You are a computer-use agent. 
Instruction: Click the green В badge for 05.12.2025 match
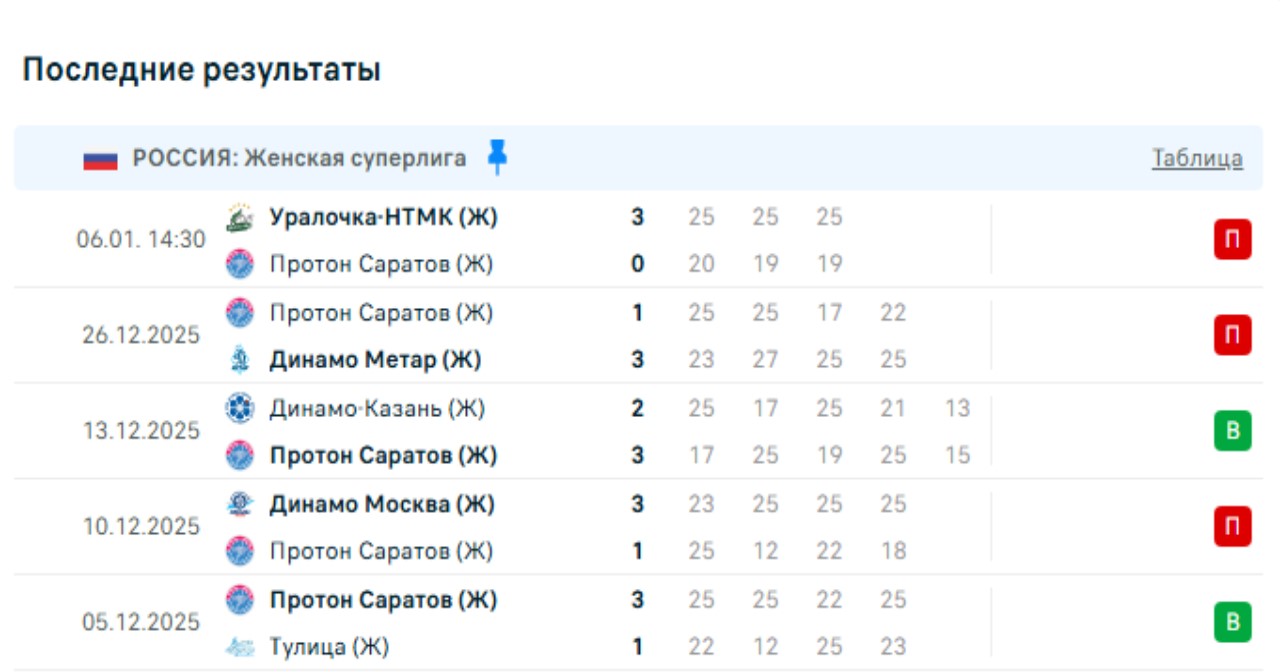[1232, 622]
